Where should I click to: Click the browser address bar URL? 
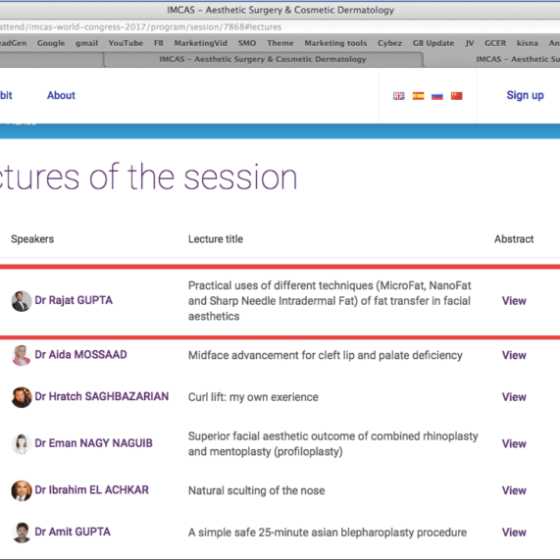click(x=141, y=27)
